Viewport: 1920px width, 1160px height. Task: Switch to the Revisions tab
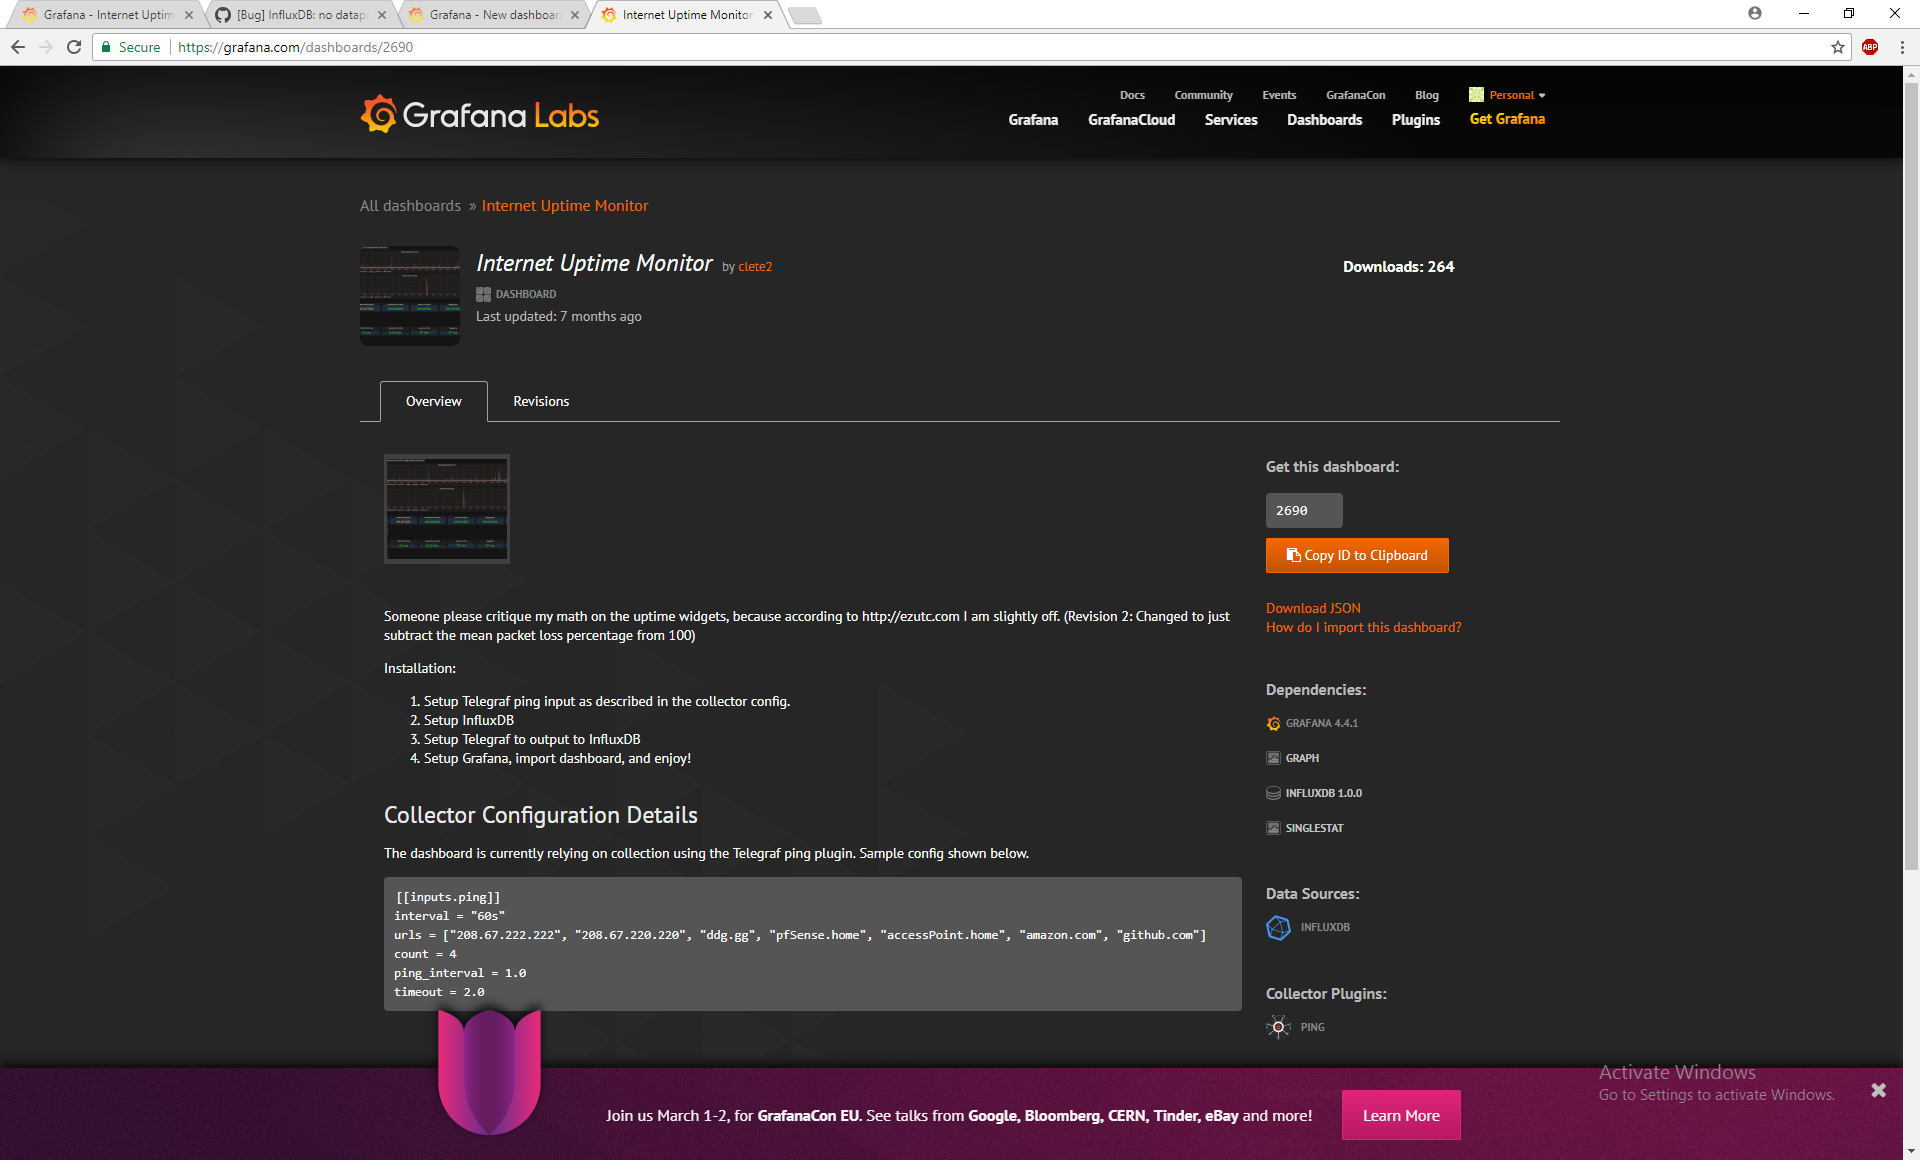coord(541,401)
